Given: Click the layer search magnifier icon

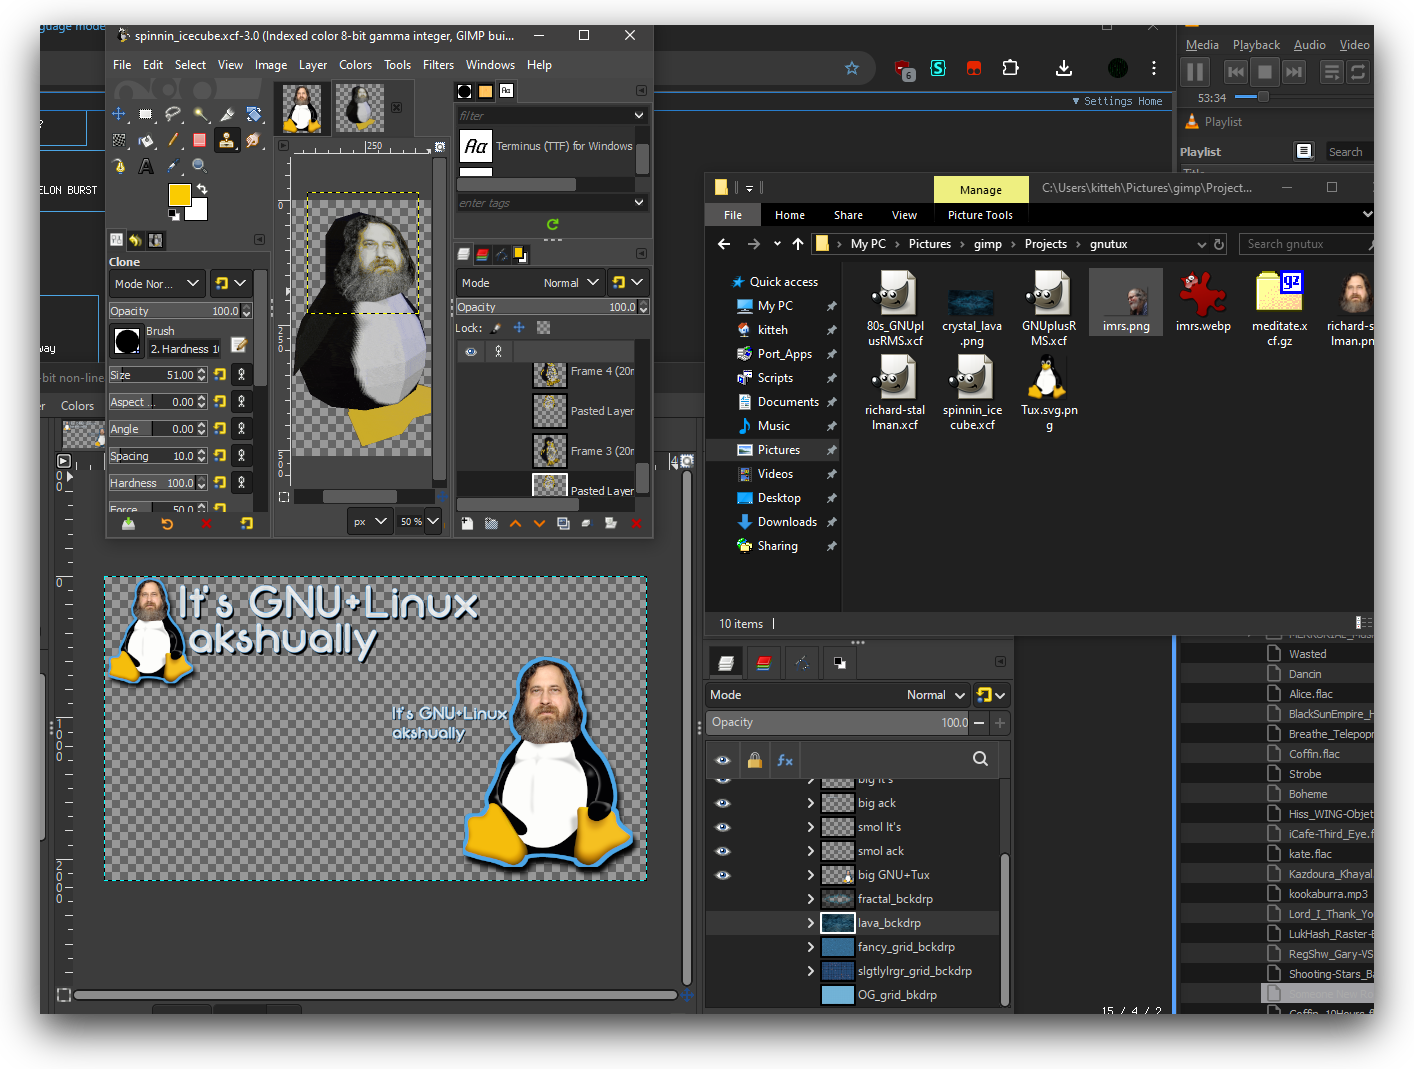Looking at the screenshot, I should (980, 759).
